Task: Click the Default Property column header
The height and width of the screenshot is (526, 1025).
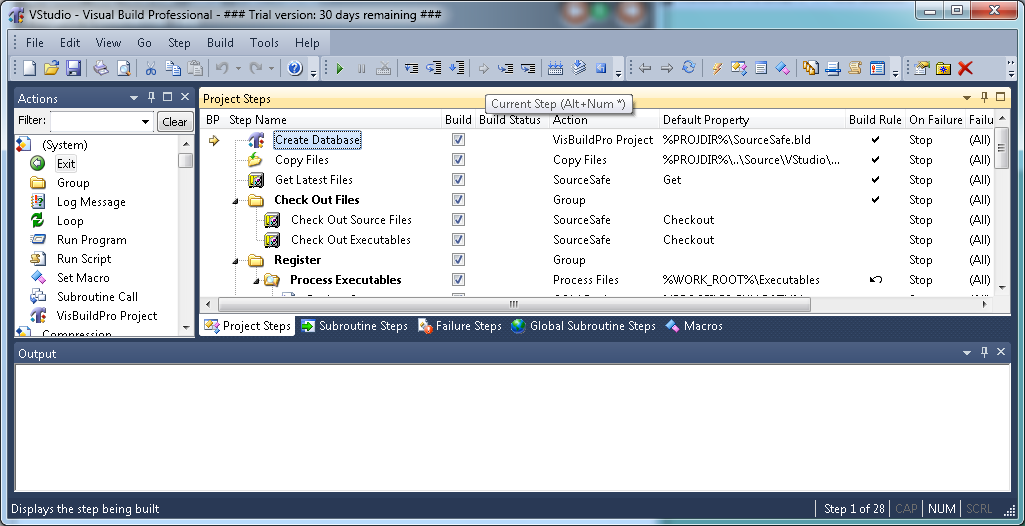Action: (x=752, y=120)
